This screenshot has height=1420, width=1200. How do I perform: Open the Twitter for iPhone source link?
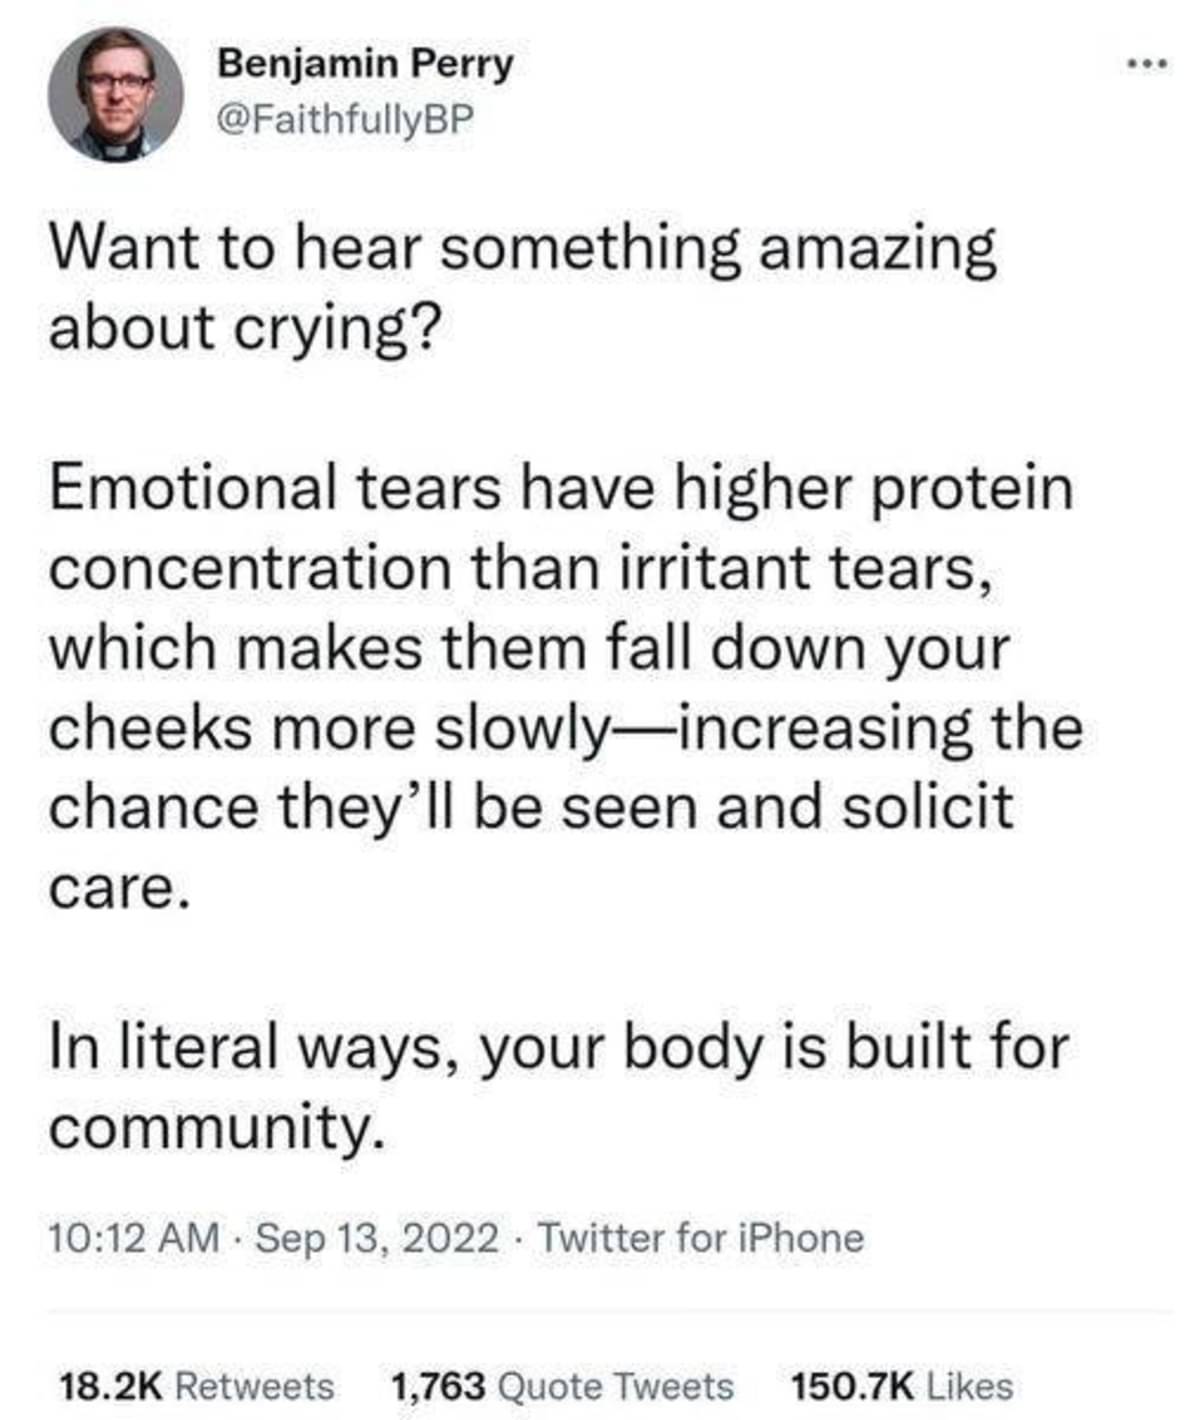(x=701, y=1238)
